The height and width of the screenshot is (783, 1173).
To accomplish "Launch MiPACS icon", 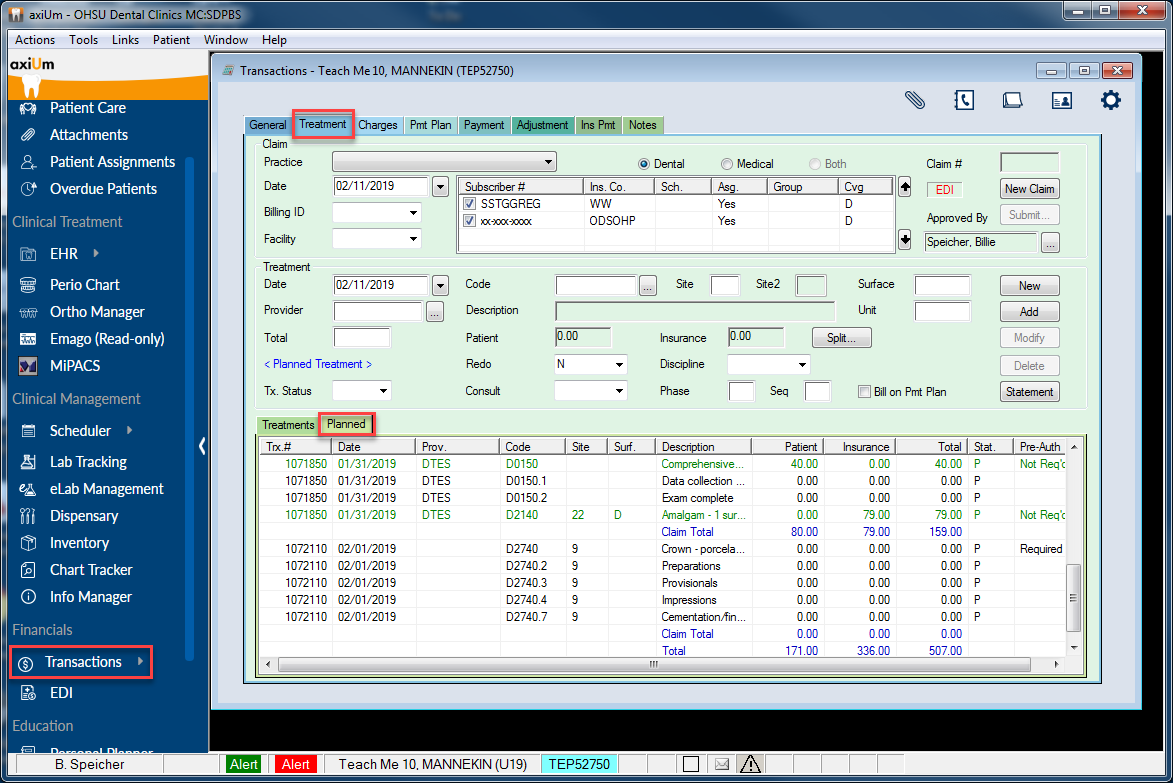I will pyautogui.click(x=28, y=366).
